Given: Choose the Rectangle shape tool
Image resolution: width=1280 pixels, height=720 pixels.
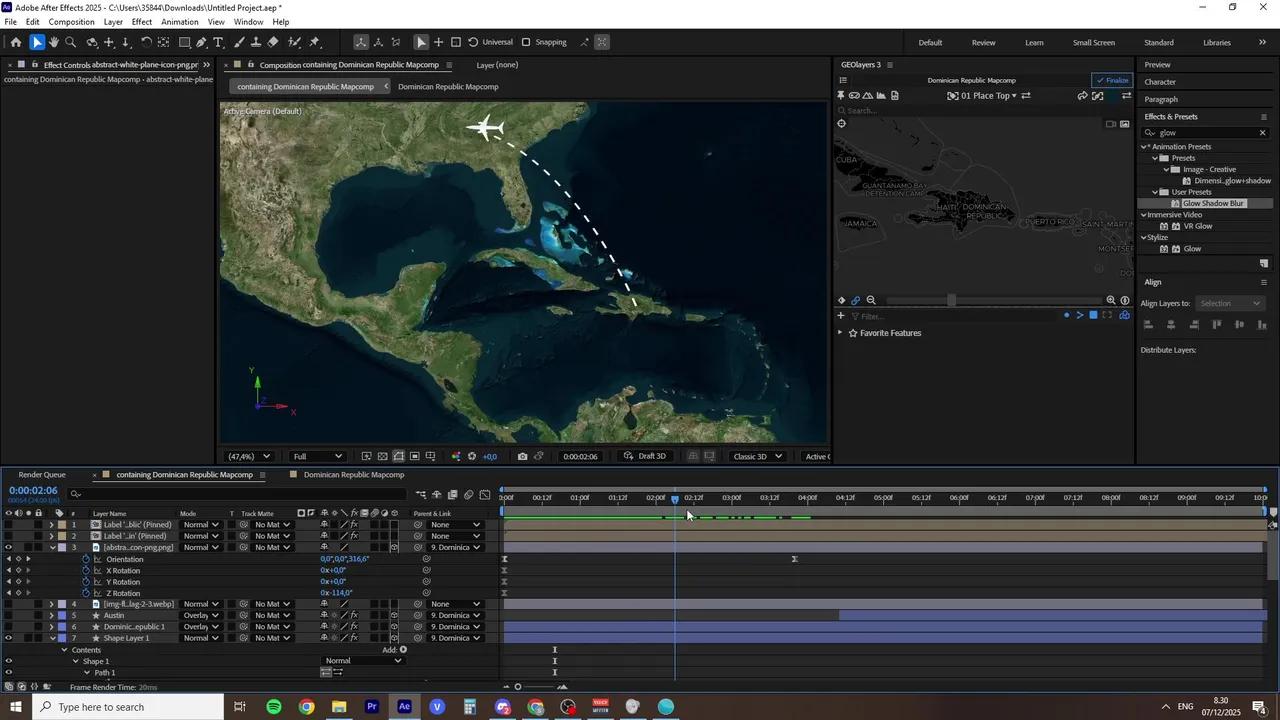Looking at the screenshot, I should (184, 42).
